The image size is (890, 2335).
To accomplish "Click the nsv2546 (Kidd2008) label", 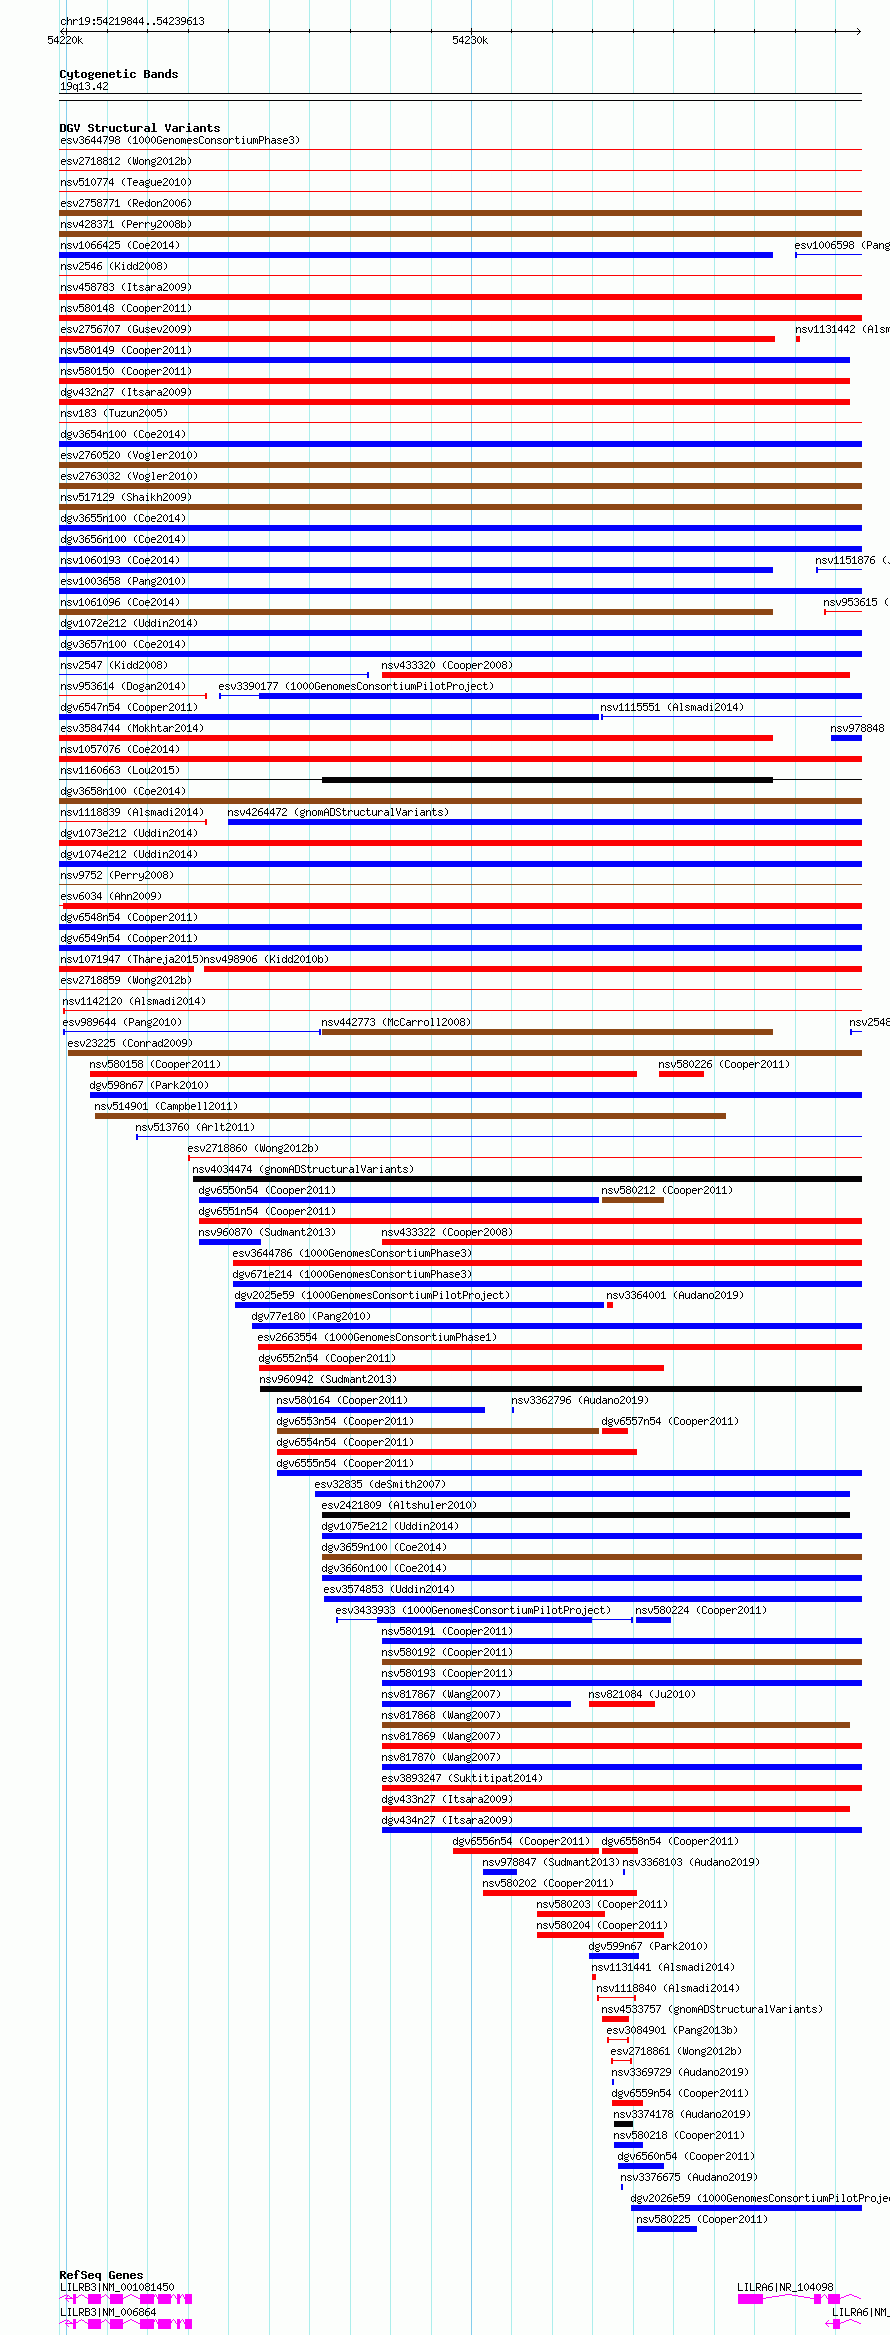I will (114, 266).
